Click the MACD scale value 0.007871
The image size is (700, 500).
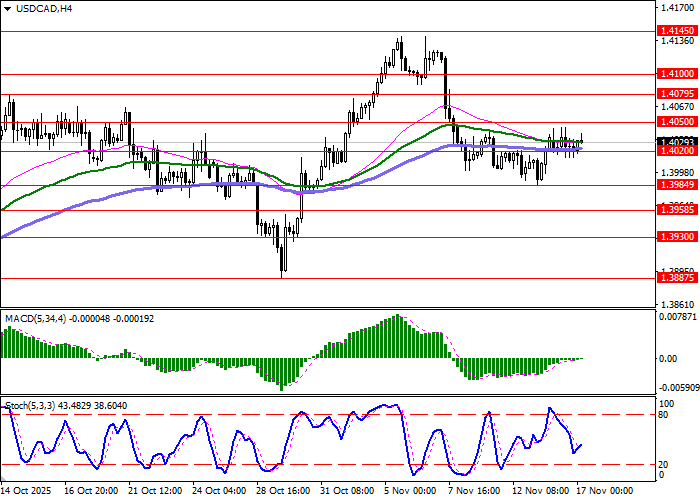click(678, 317)
